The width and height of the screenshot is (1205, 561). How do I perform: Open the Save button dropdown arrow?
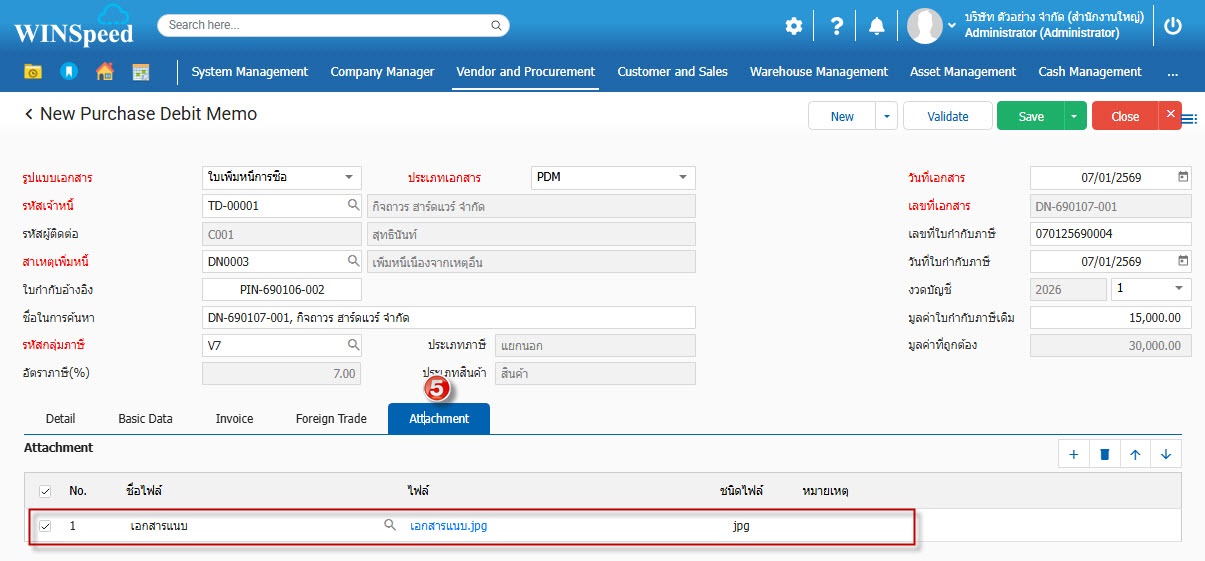tap(1075, 116)
